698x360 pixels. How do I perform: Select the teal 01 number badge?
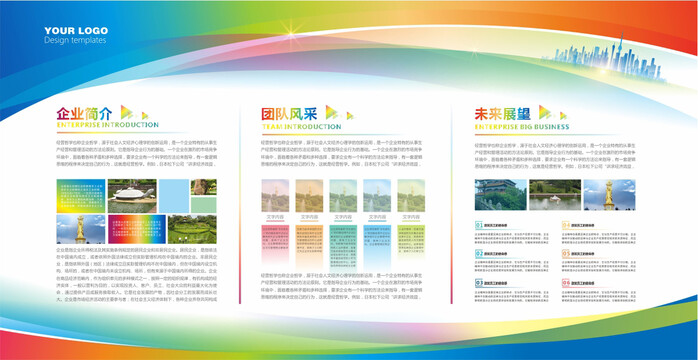(479, 225)
